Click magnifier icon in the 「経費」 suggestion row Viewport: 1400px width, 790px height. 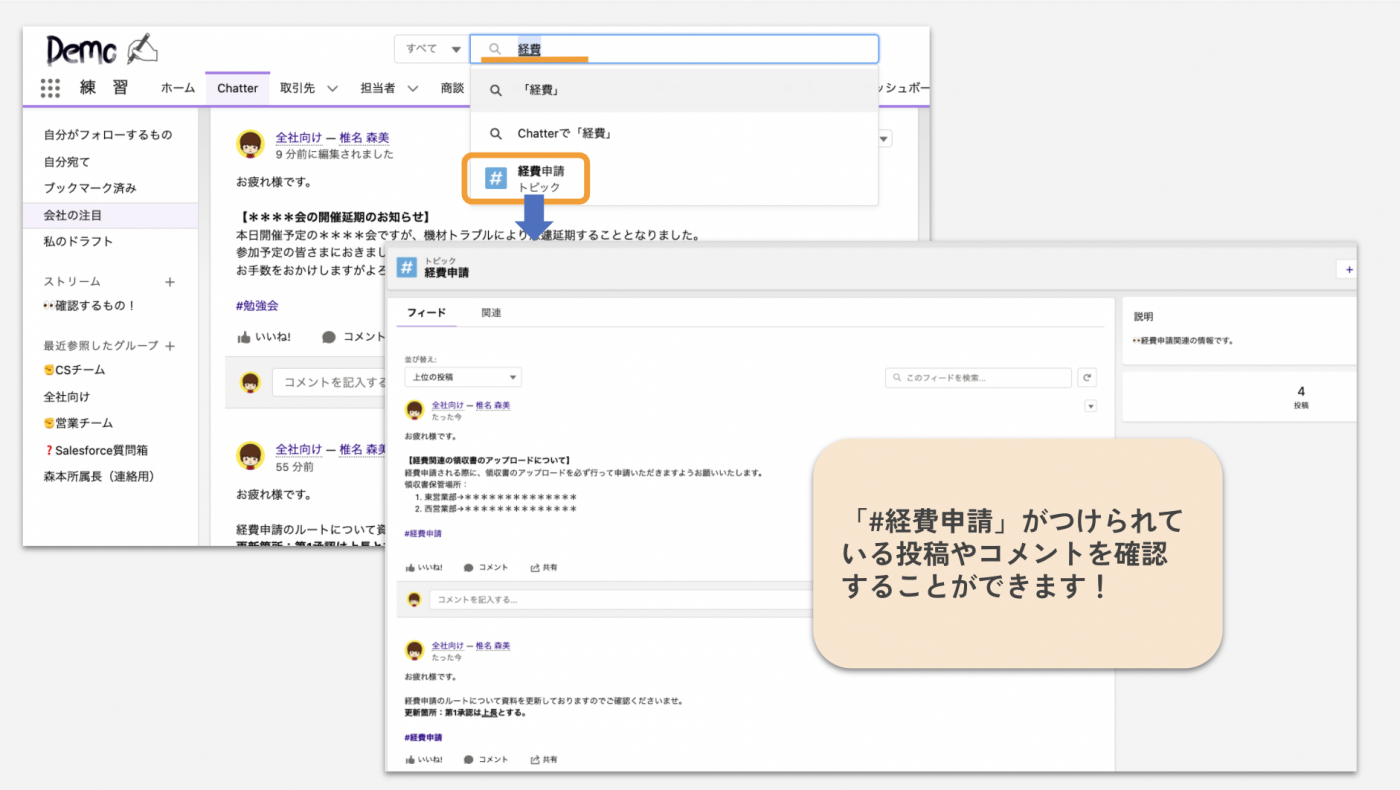coord(495,90)
